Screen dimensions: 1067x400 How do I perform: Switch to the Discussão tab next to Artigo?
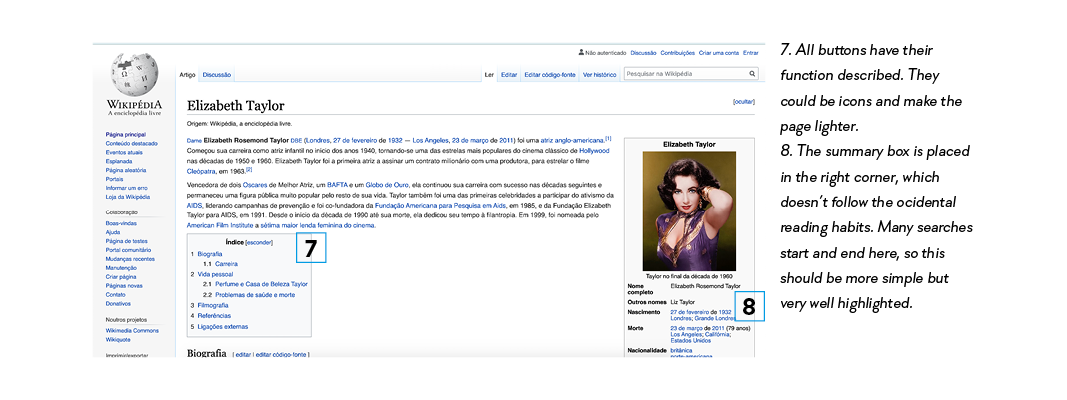click(x=217, y=75)
